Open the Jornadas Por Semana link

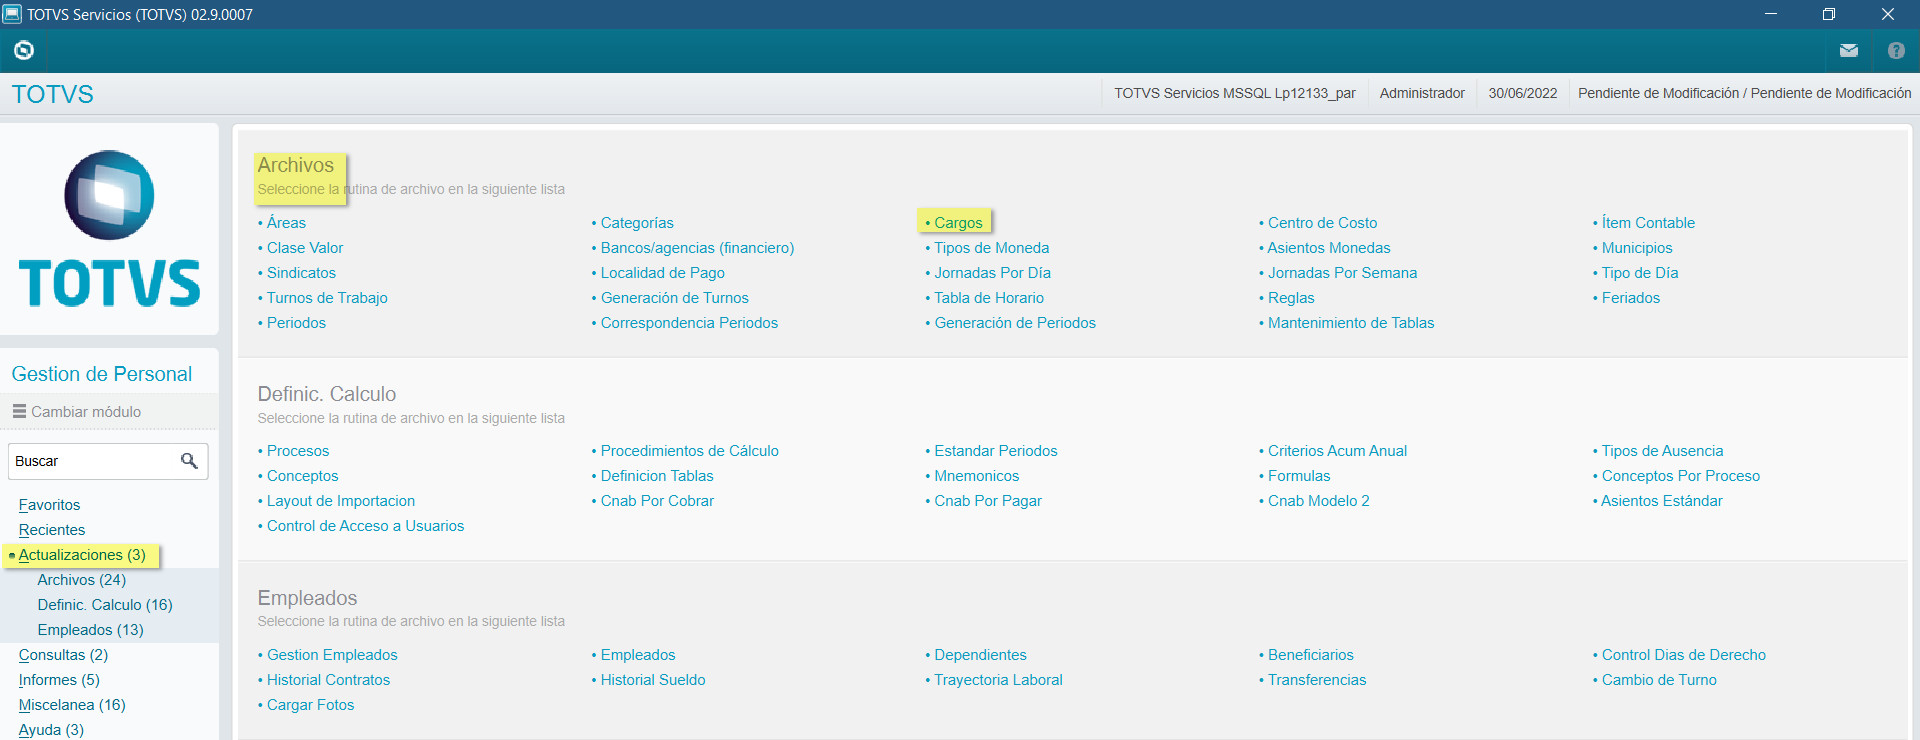click(1342, 273)
